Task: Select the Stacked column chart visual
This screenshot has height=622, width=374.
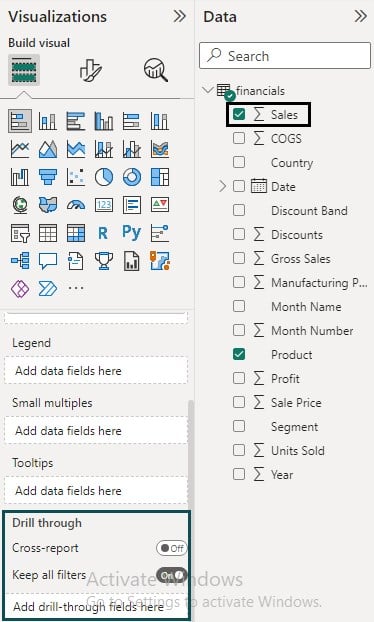Action: (x=48, y=121)
